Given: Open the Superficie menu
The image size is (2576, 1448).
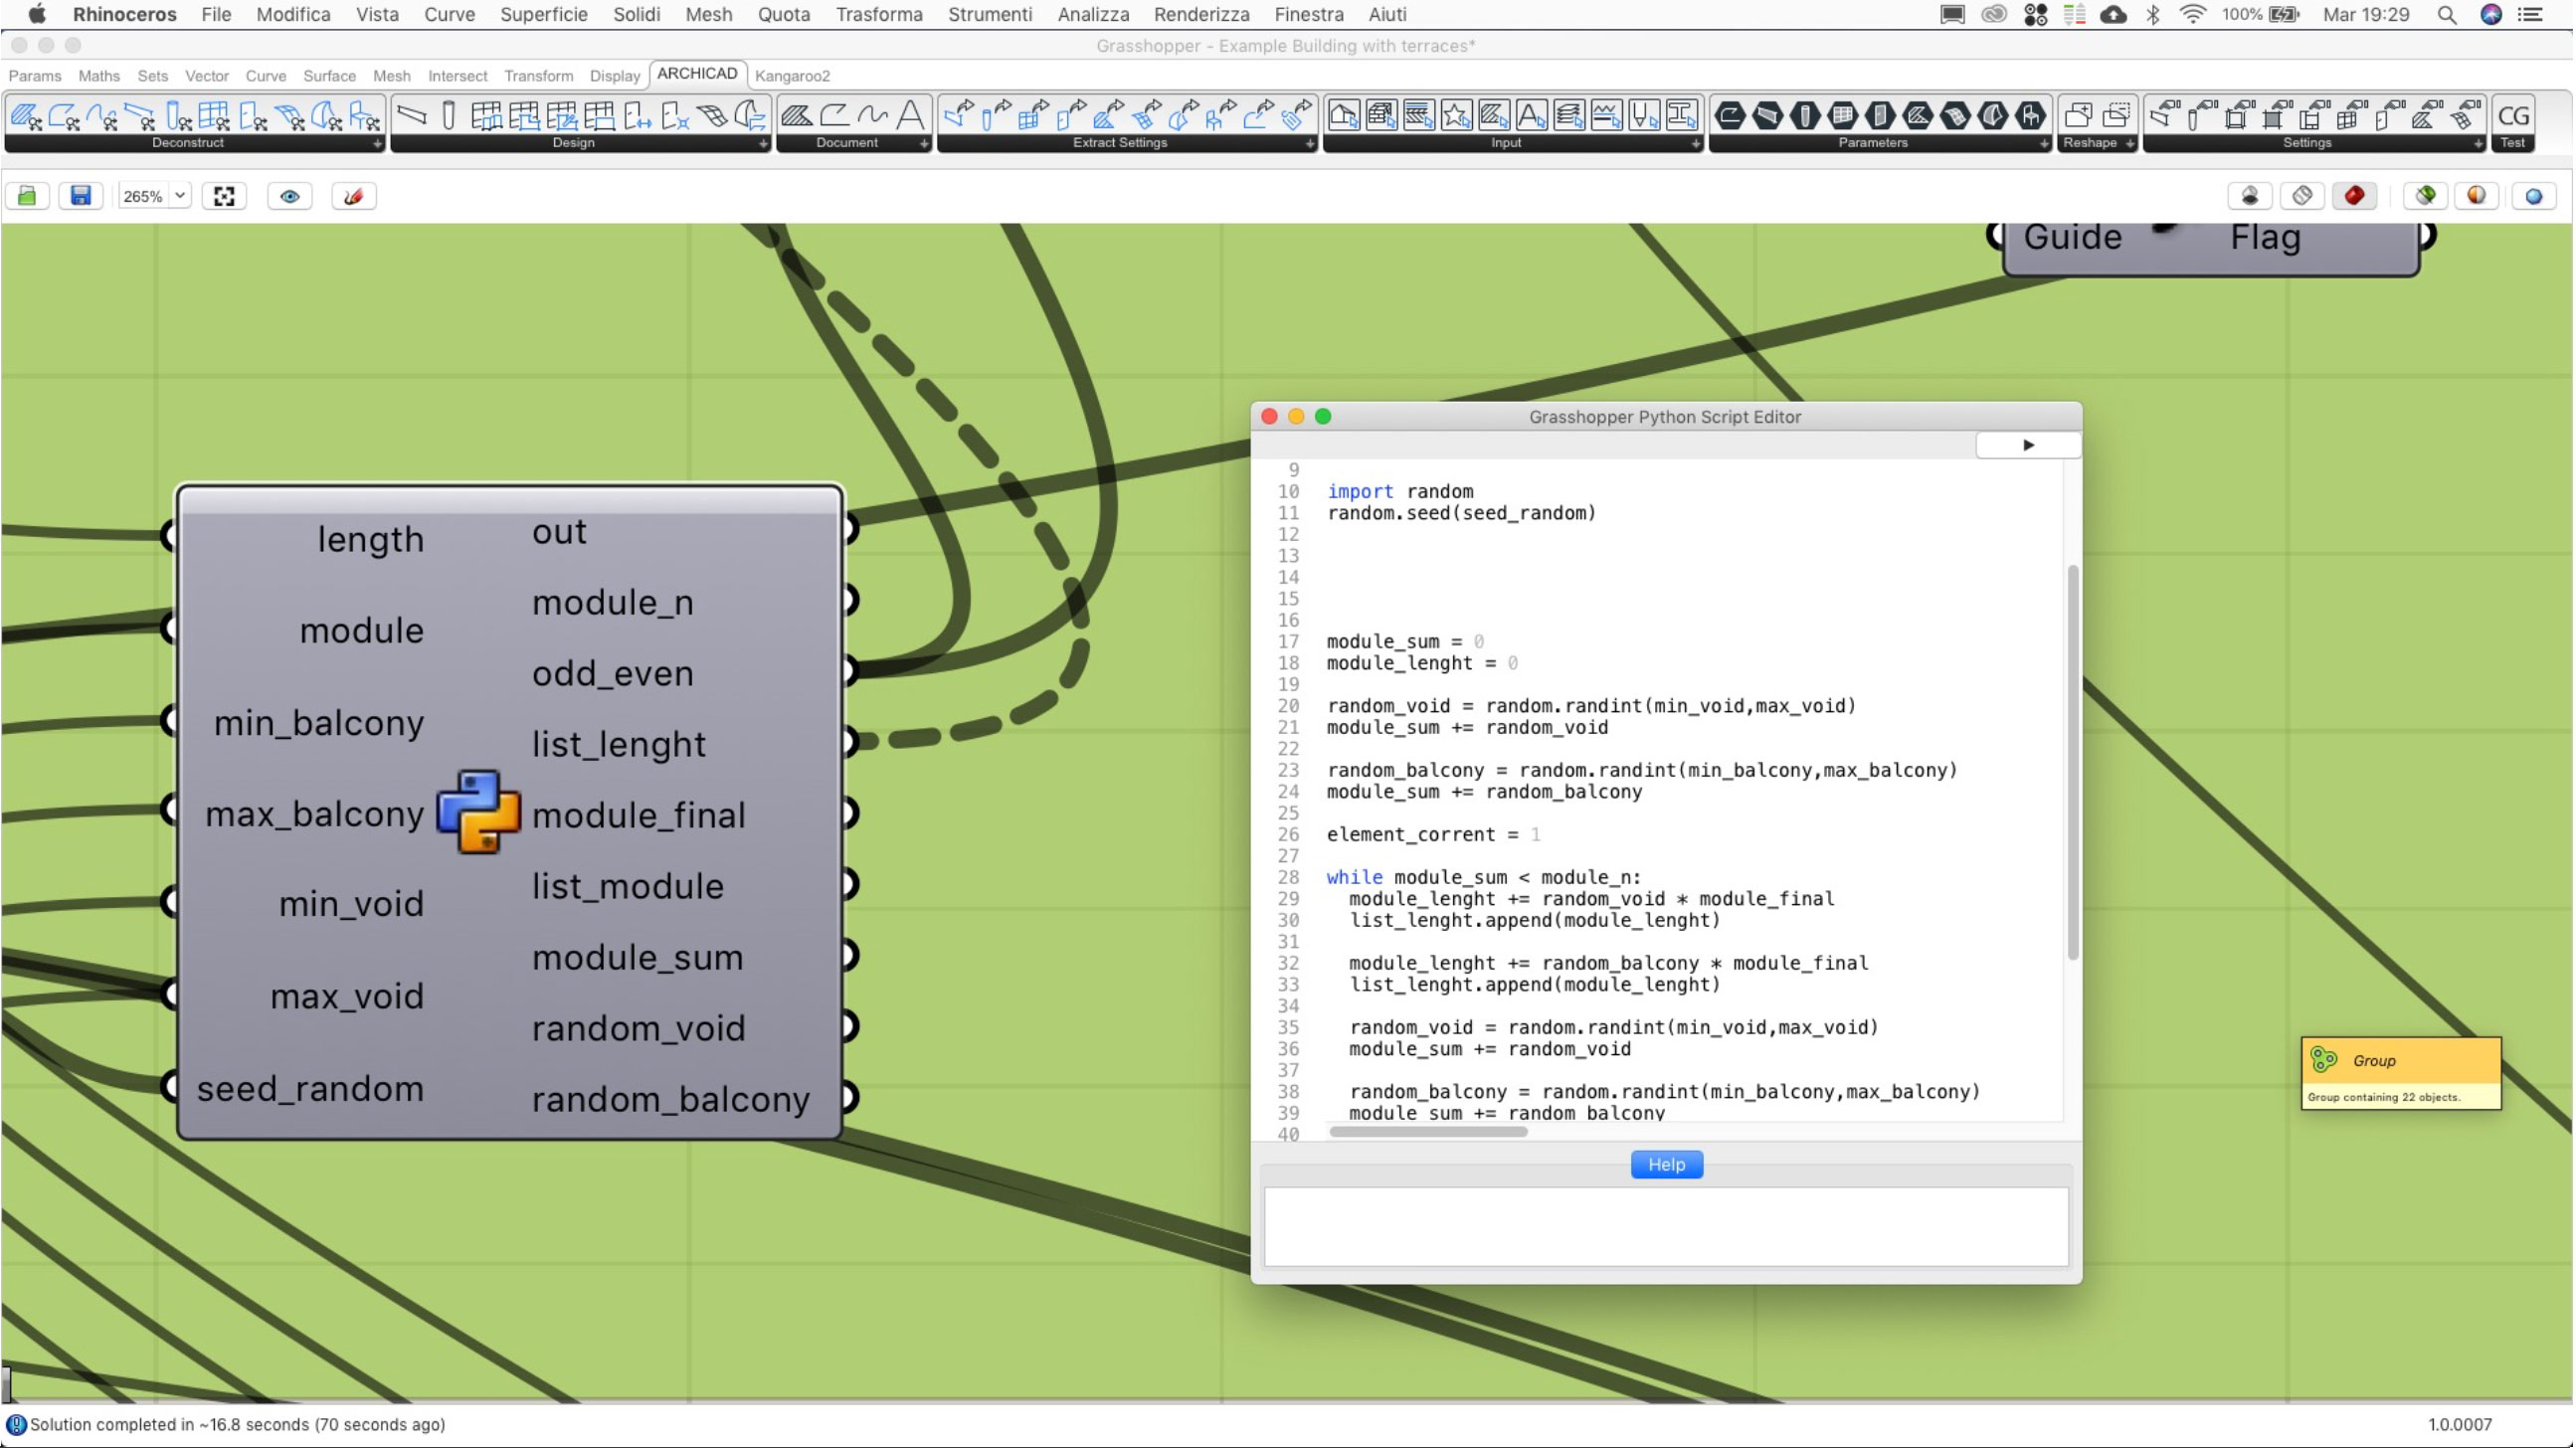Looking at the screenshot, I should click(543, 14).
